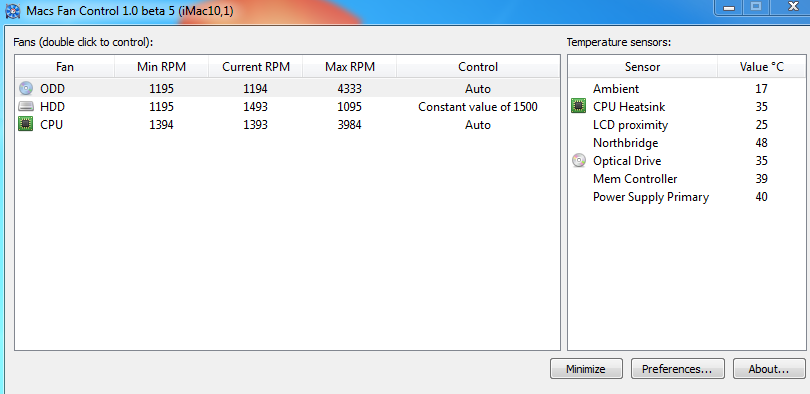Select the Optical Drive sensor label
Image resolution: width=810 pixels, height=394 pixels.
[x=627, y=161]
